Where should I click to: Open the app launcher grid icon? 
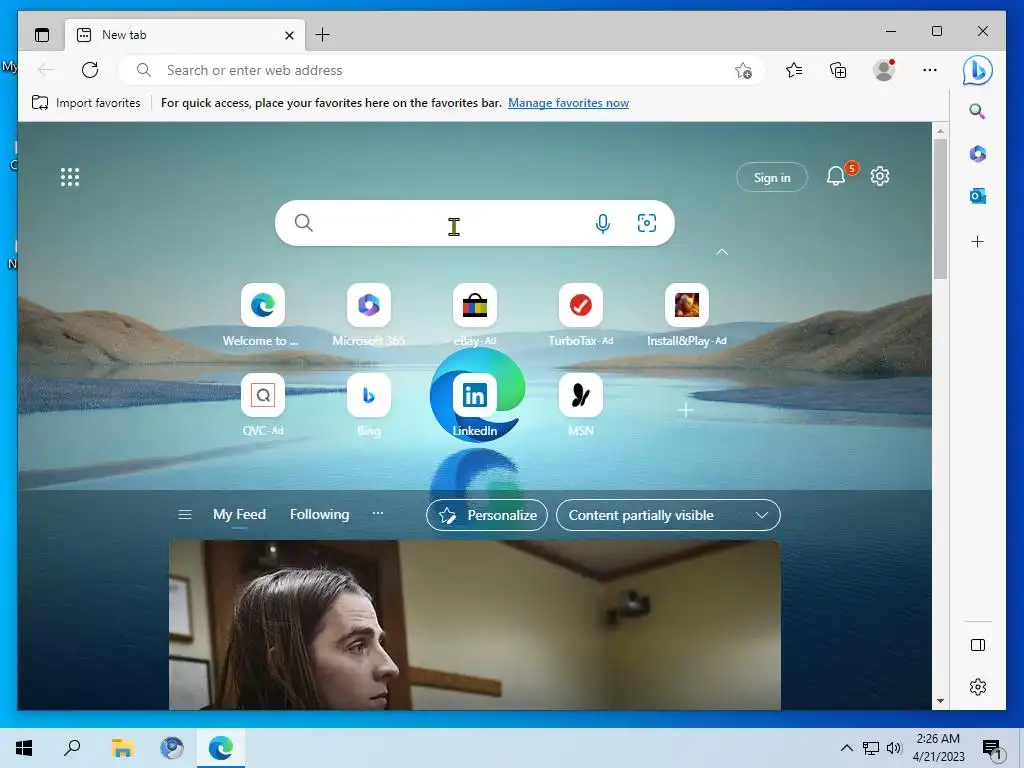pos(70,177)
